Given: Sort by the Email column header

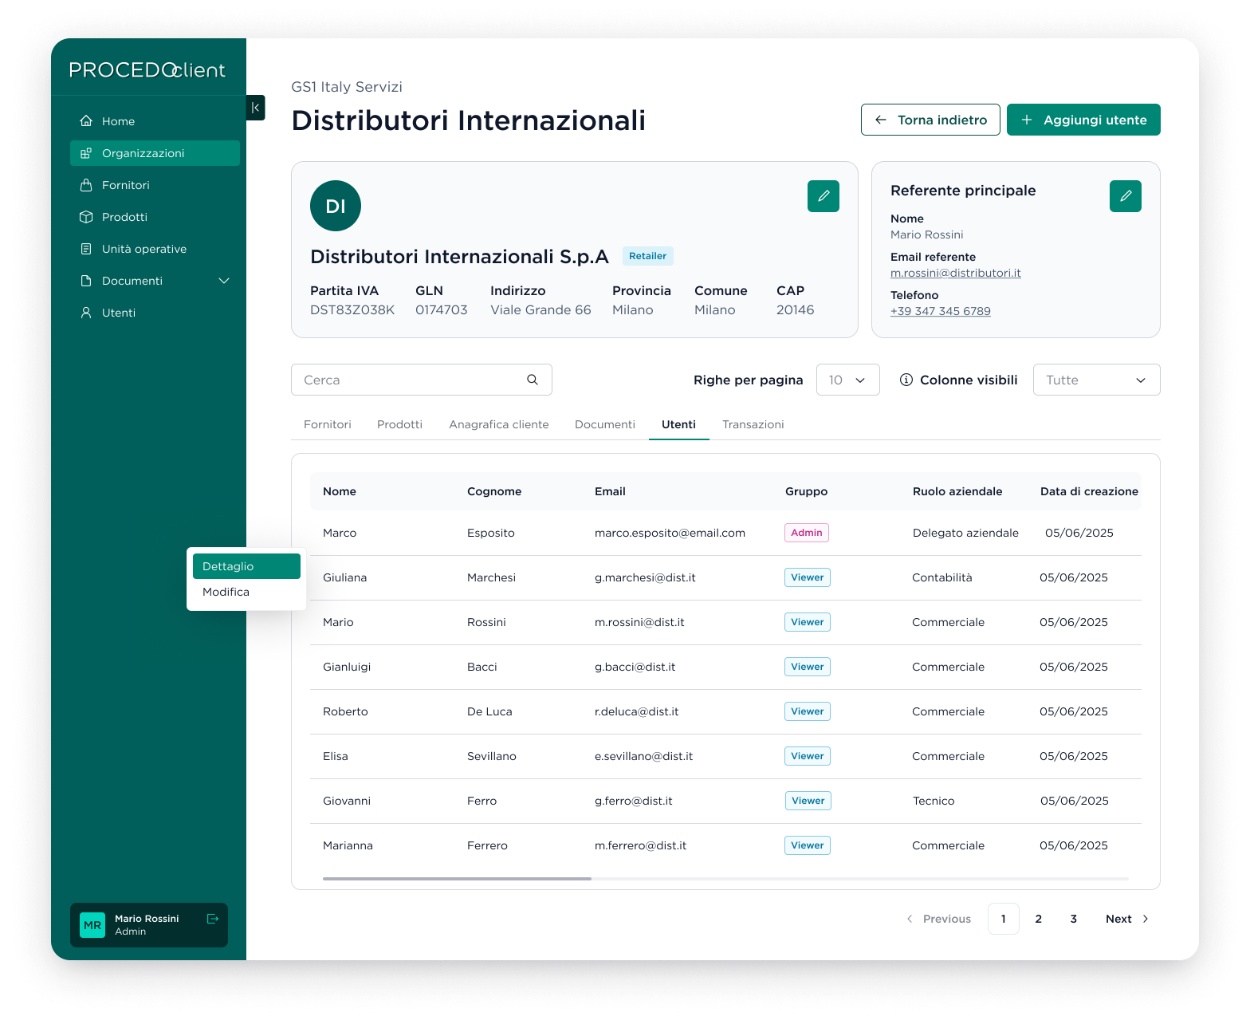Looking at the screenshot, I should point(610,491).
